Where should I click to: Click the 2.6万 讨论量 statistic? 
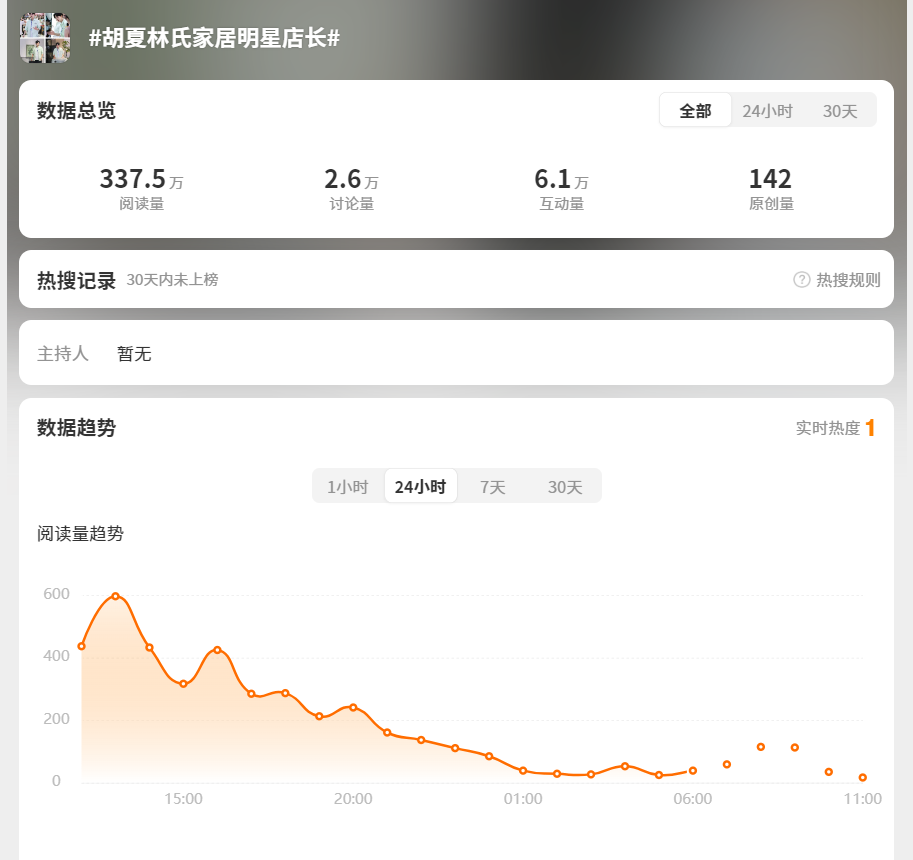point(351,189)
